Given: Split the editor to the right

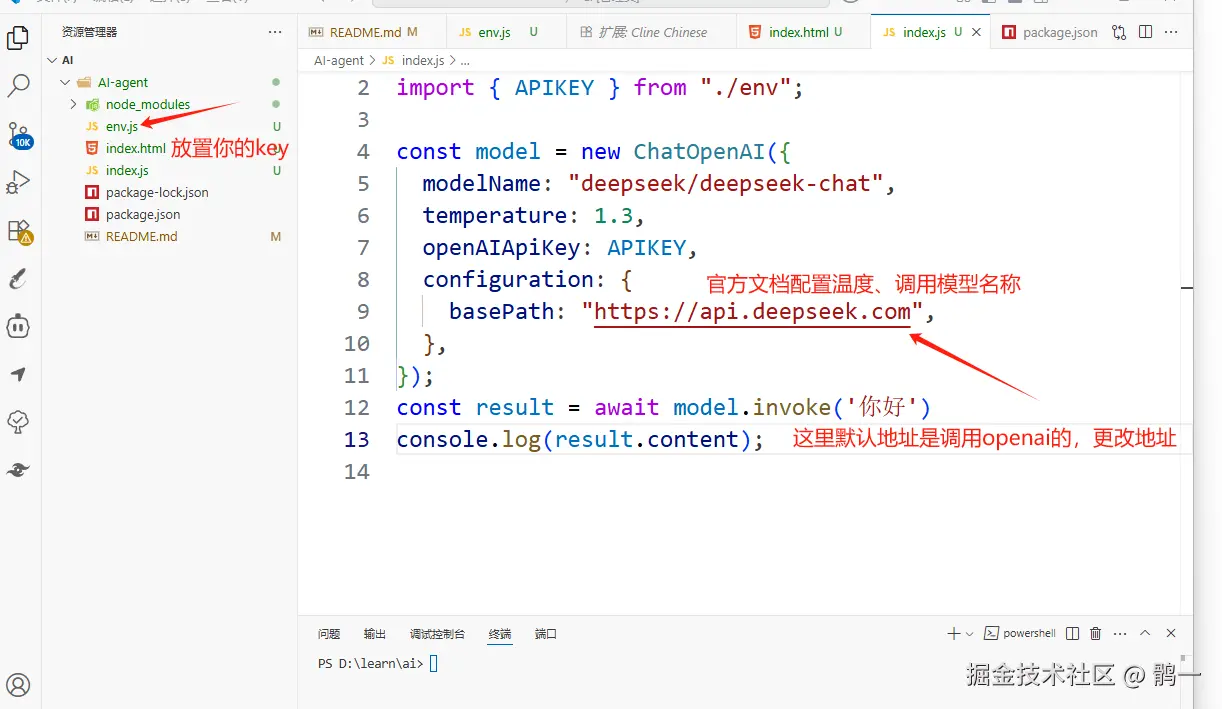Looking at the screenshot, I should [1145, 32].
